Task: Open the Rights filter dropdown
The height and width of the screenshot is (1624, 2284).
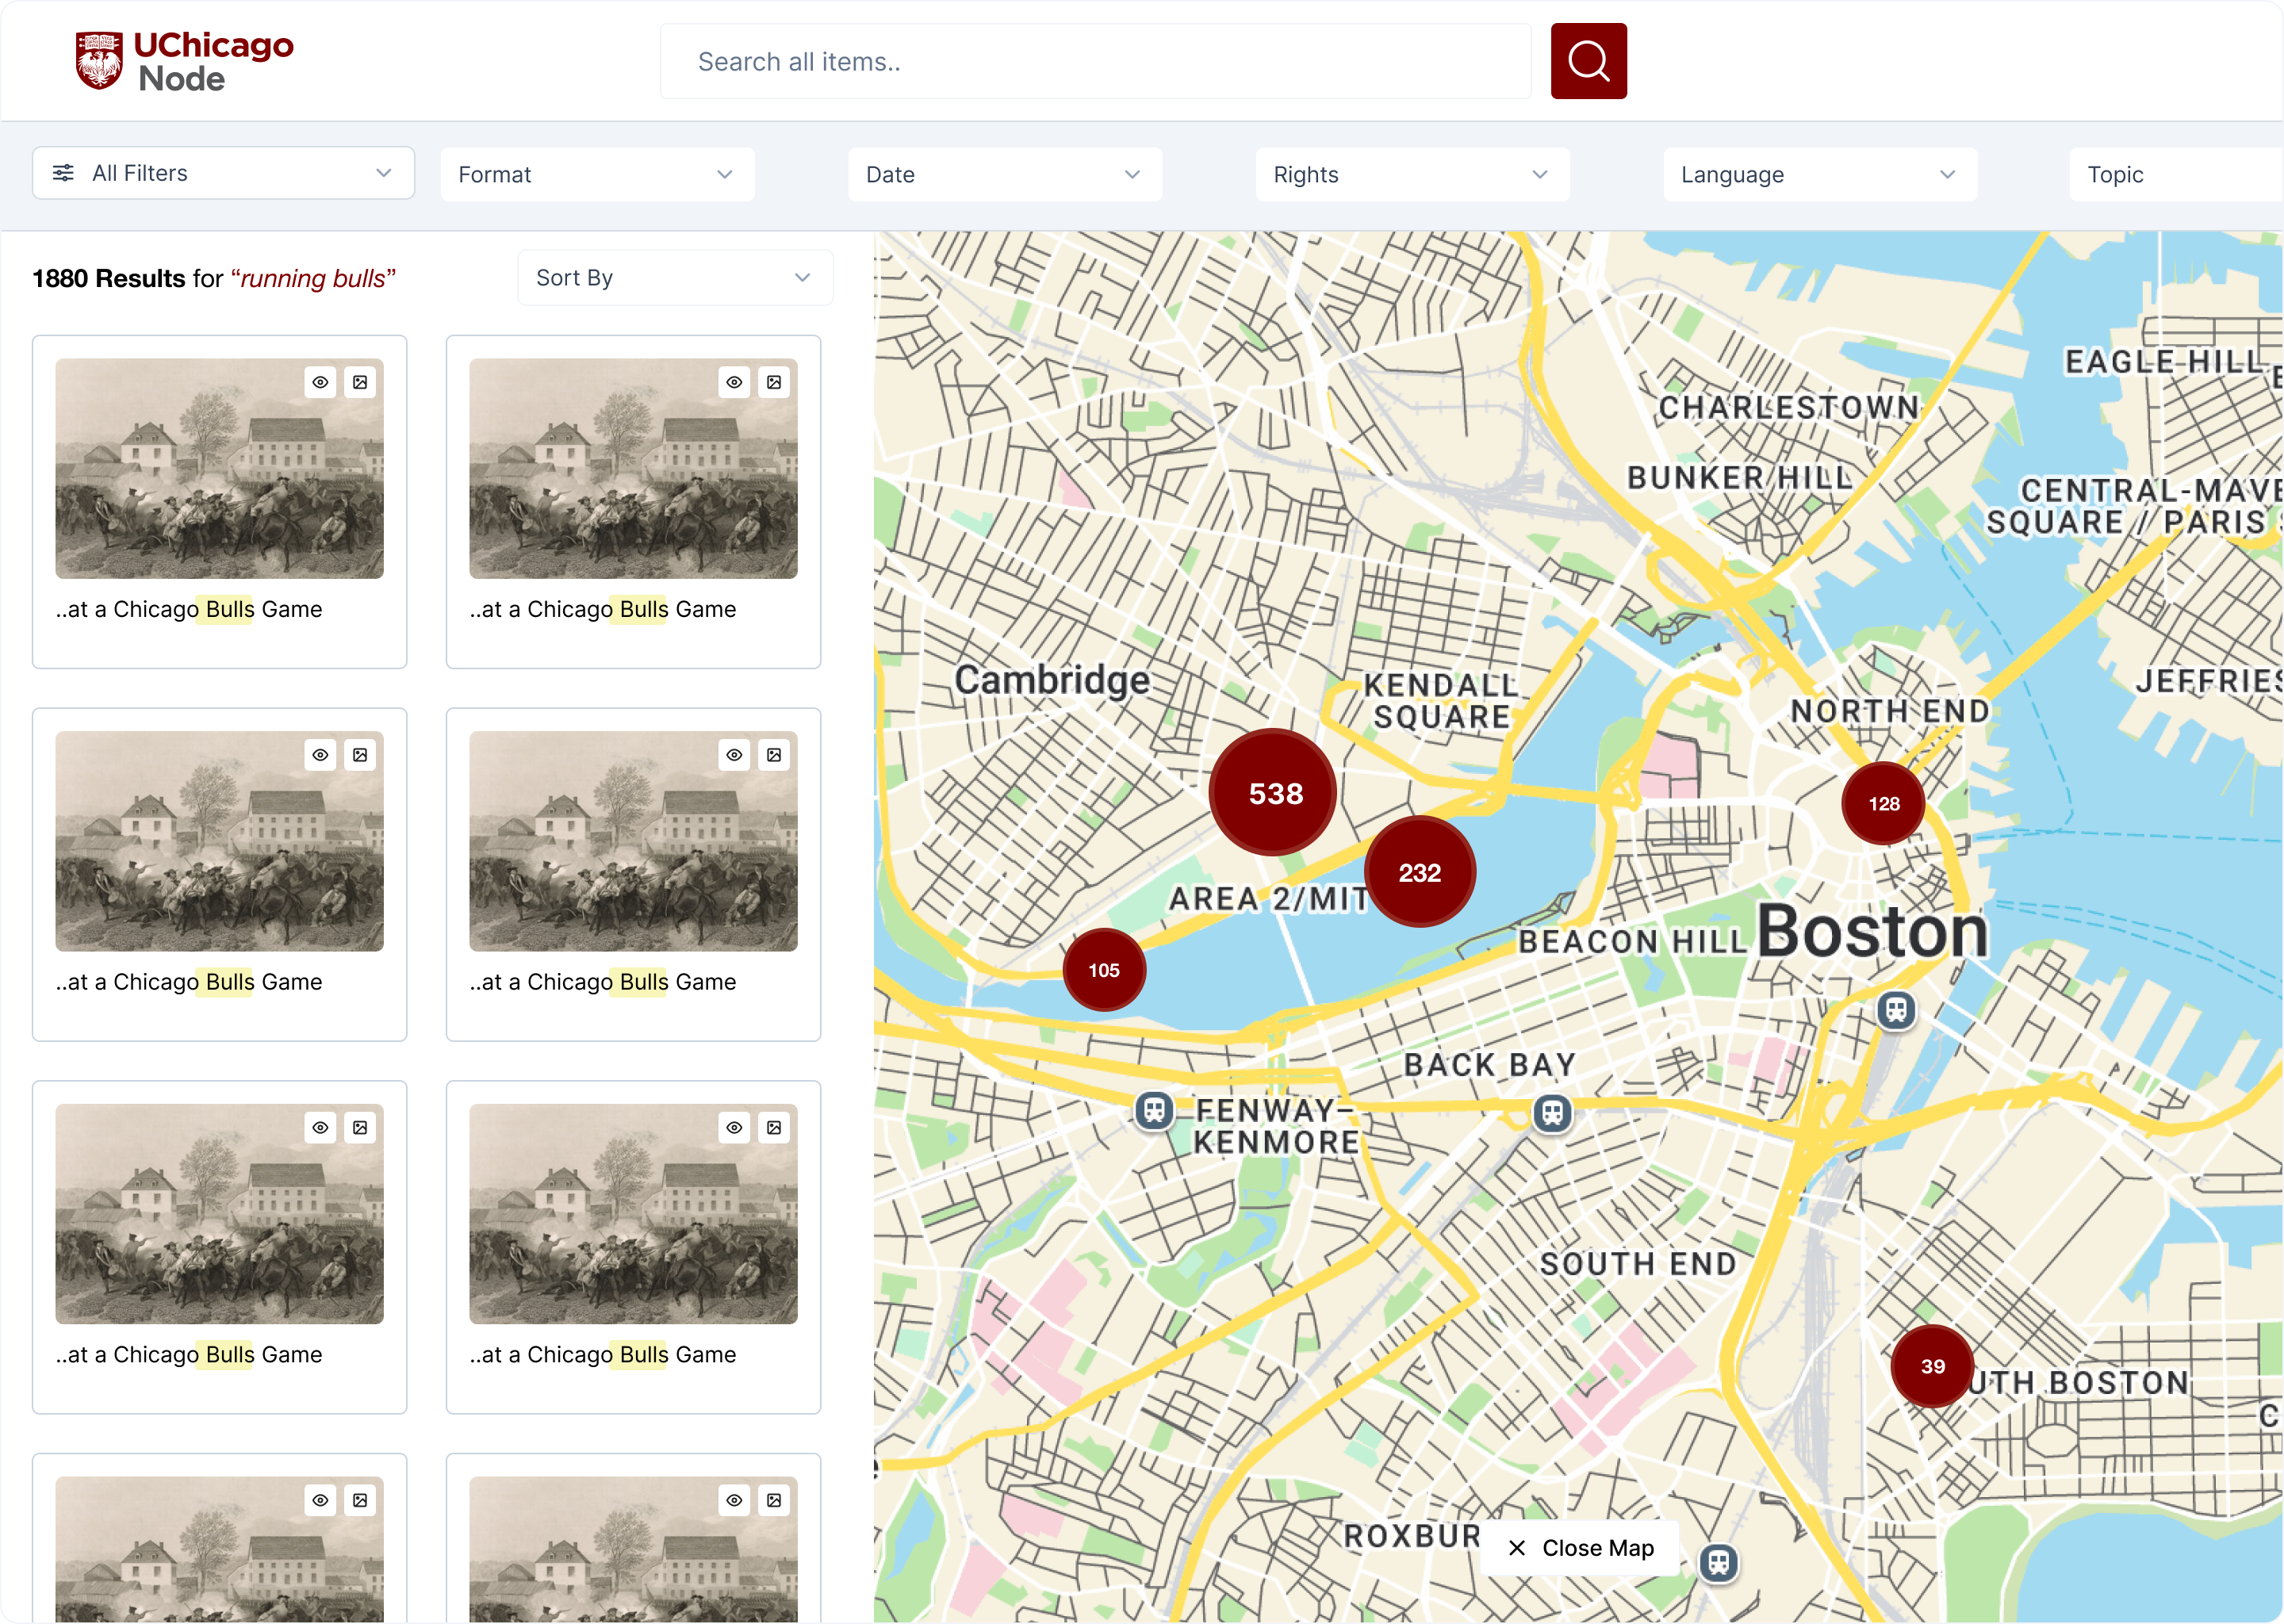Action: pyautogui.click(x=1412, y=174)
